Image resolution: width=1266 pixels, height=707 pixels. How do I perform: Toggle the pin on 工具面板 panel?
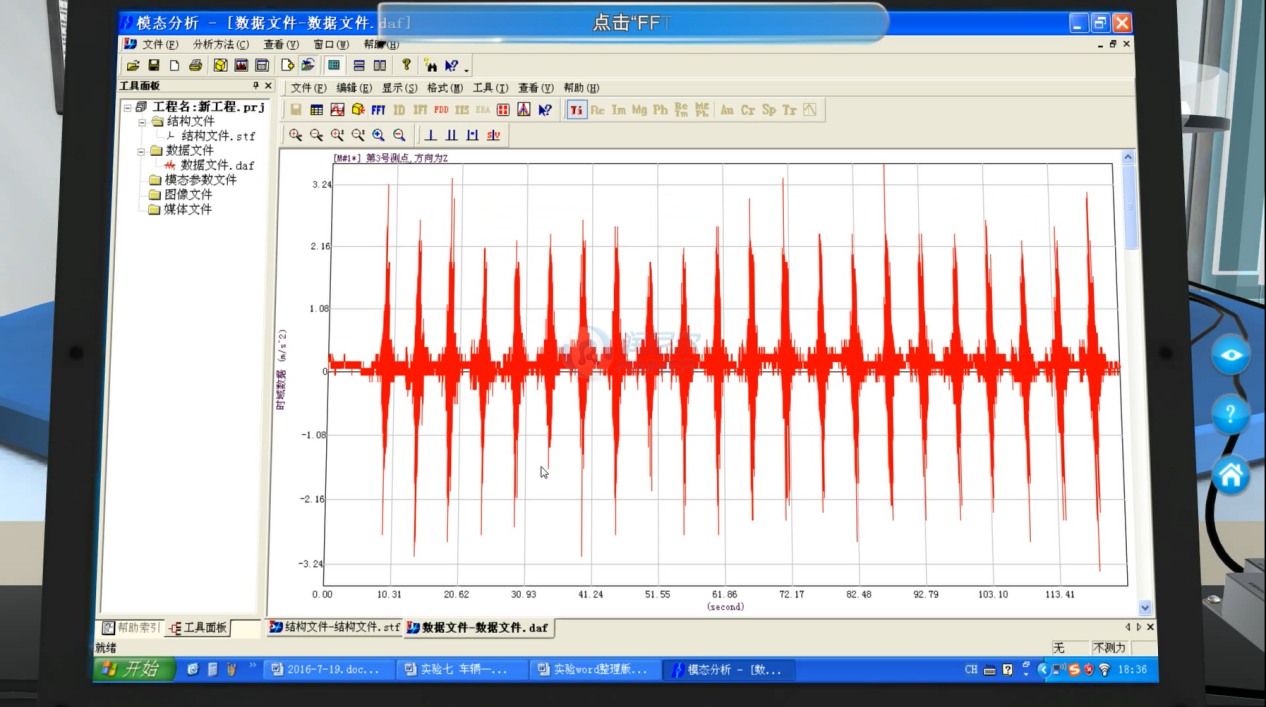[x=255, y=86]
